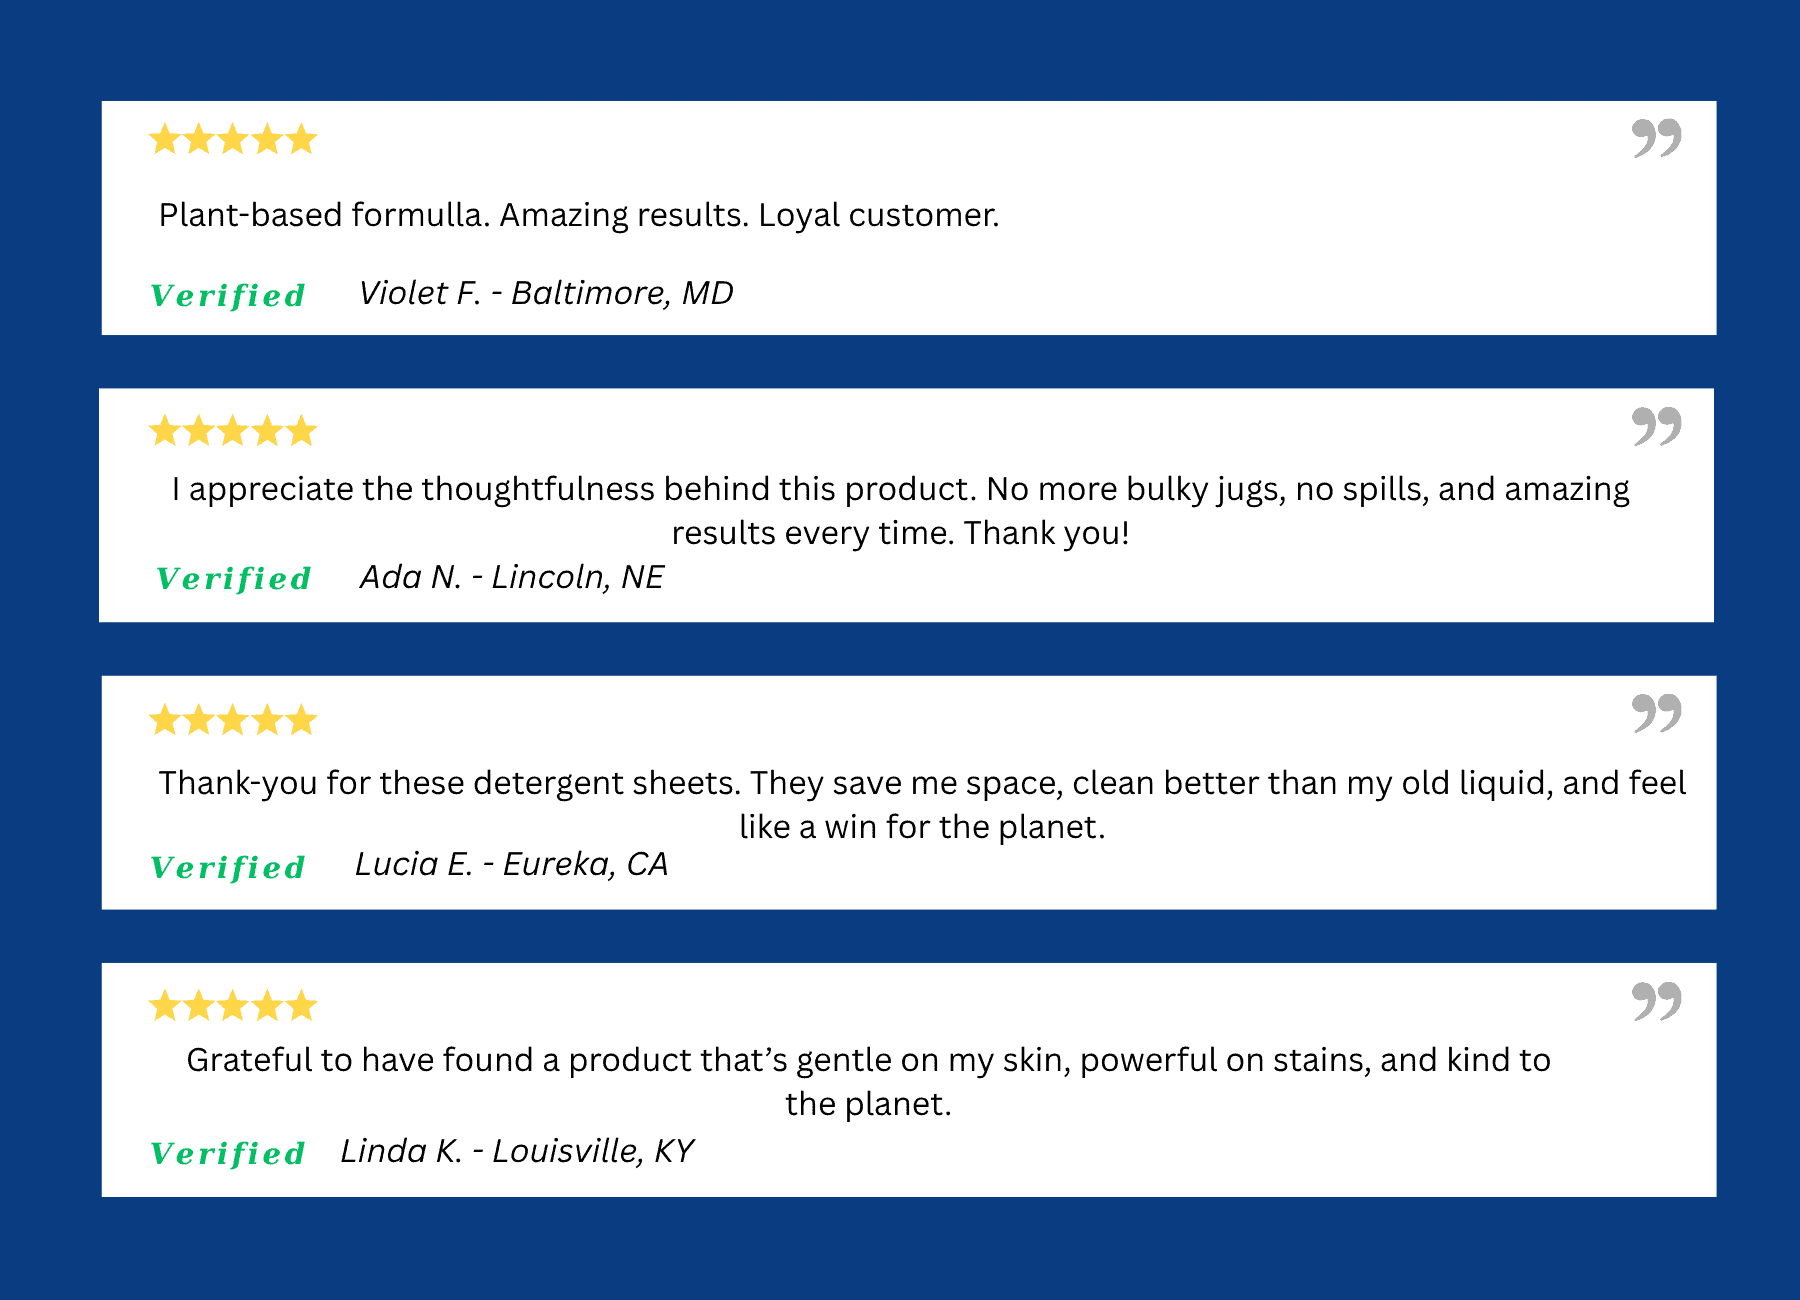Click the 'Plant-based formulla' review text
The height and width of the screenshot is (1300, 1800).
579,215
